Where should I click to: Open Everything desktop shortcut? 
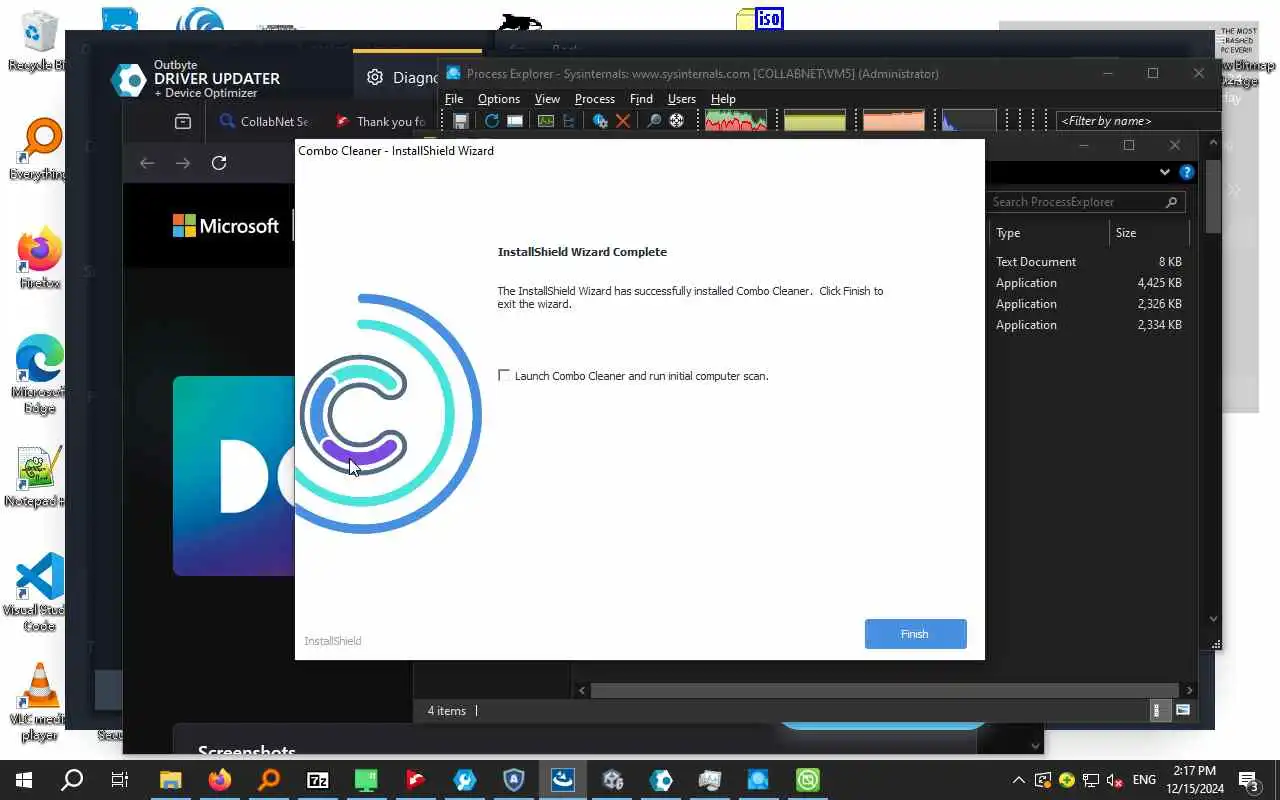(38, 150)
